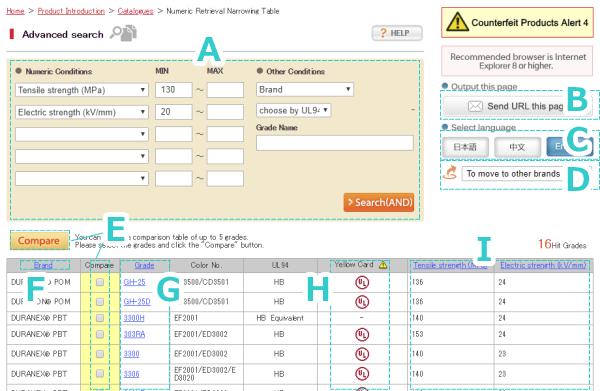600x391 pixels.
Task: Go to Home breadcrumb
Action: 15,11
